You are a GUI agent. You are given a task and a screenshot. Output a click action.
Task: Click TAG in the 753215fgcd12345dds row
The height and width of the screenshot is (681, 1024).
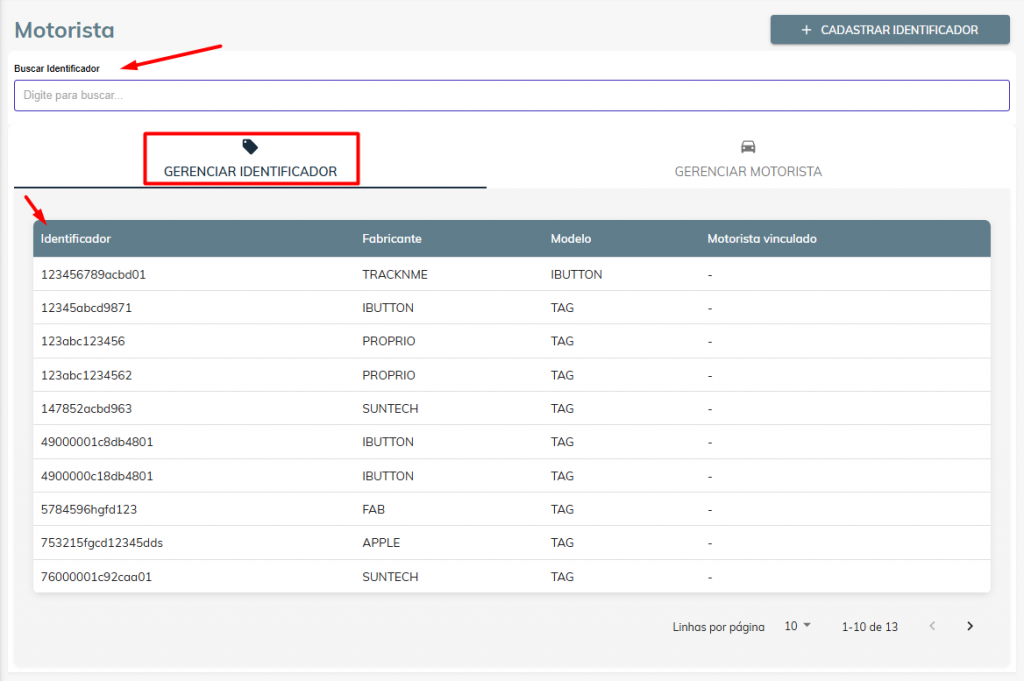tap(562, 543)
